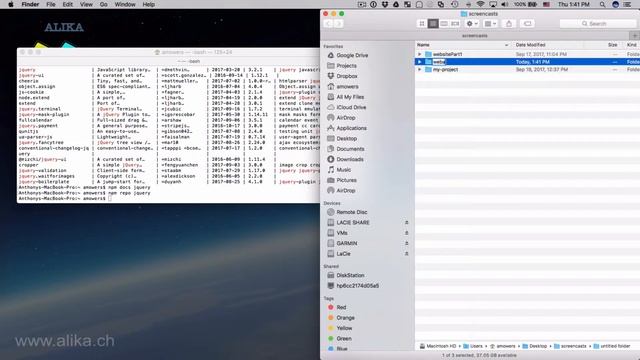Open the Edit menu

pyautogui.click(x=68, y=4)
